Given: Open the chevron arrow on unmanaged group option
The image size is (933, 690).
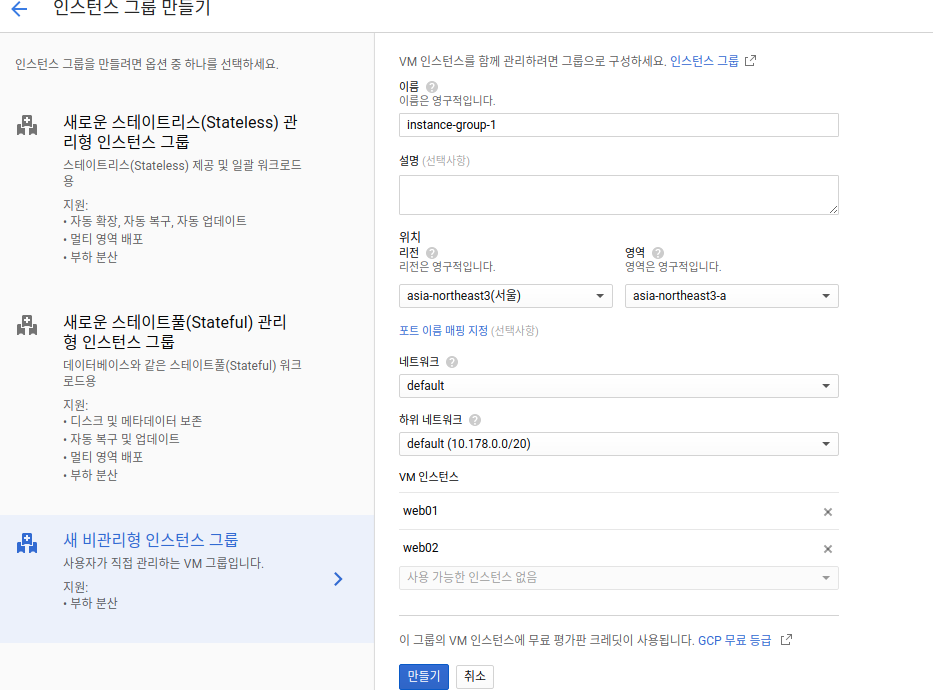Looking at the screenshot, I should [338, 579].
